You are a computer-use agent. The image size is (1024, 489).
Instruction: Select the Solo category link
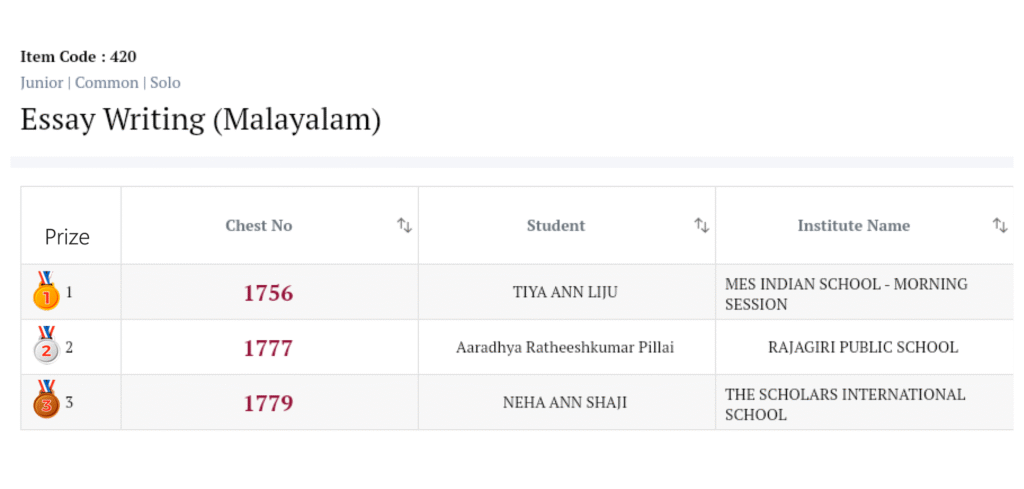pos(165,83)
